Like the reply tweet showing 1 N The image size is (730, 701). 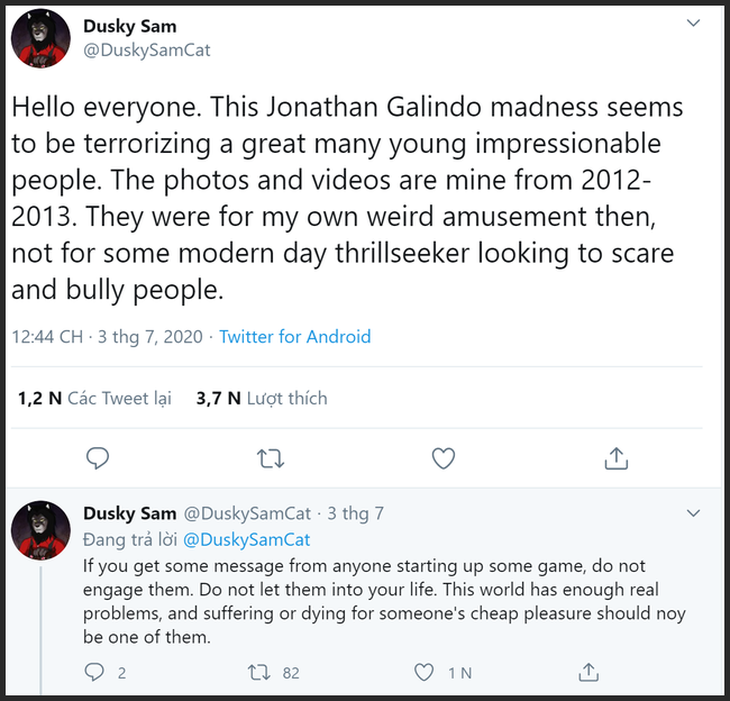pos(424,672)
